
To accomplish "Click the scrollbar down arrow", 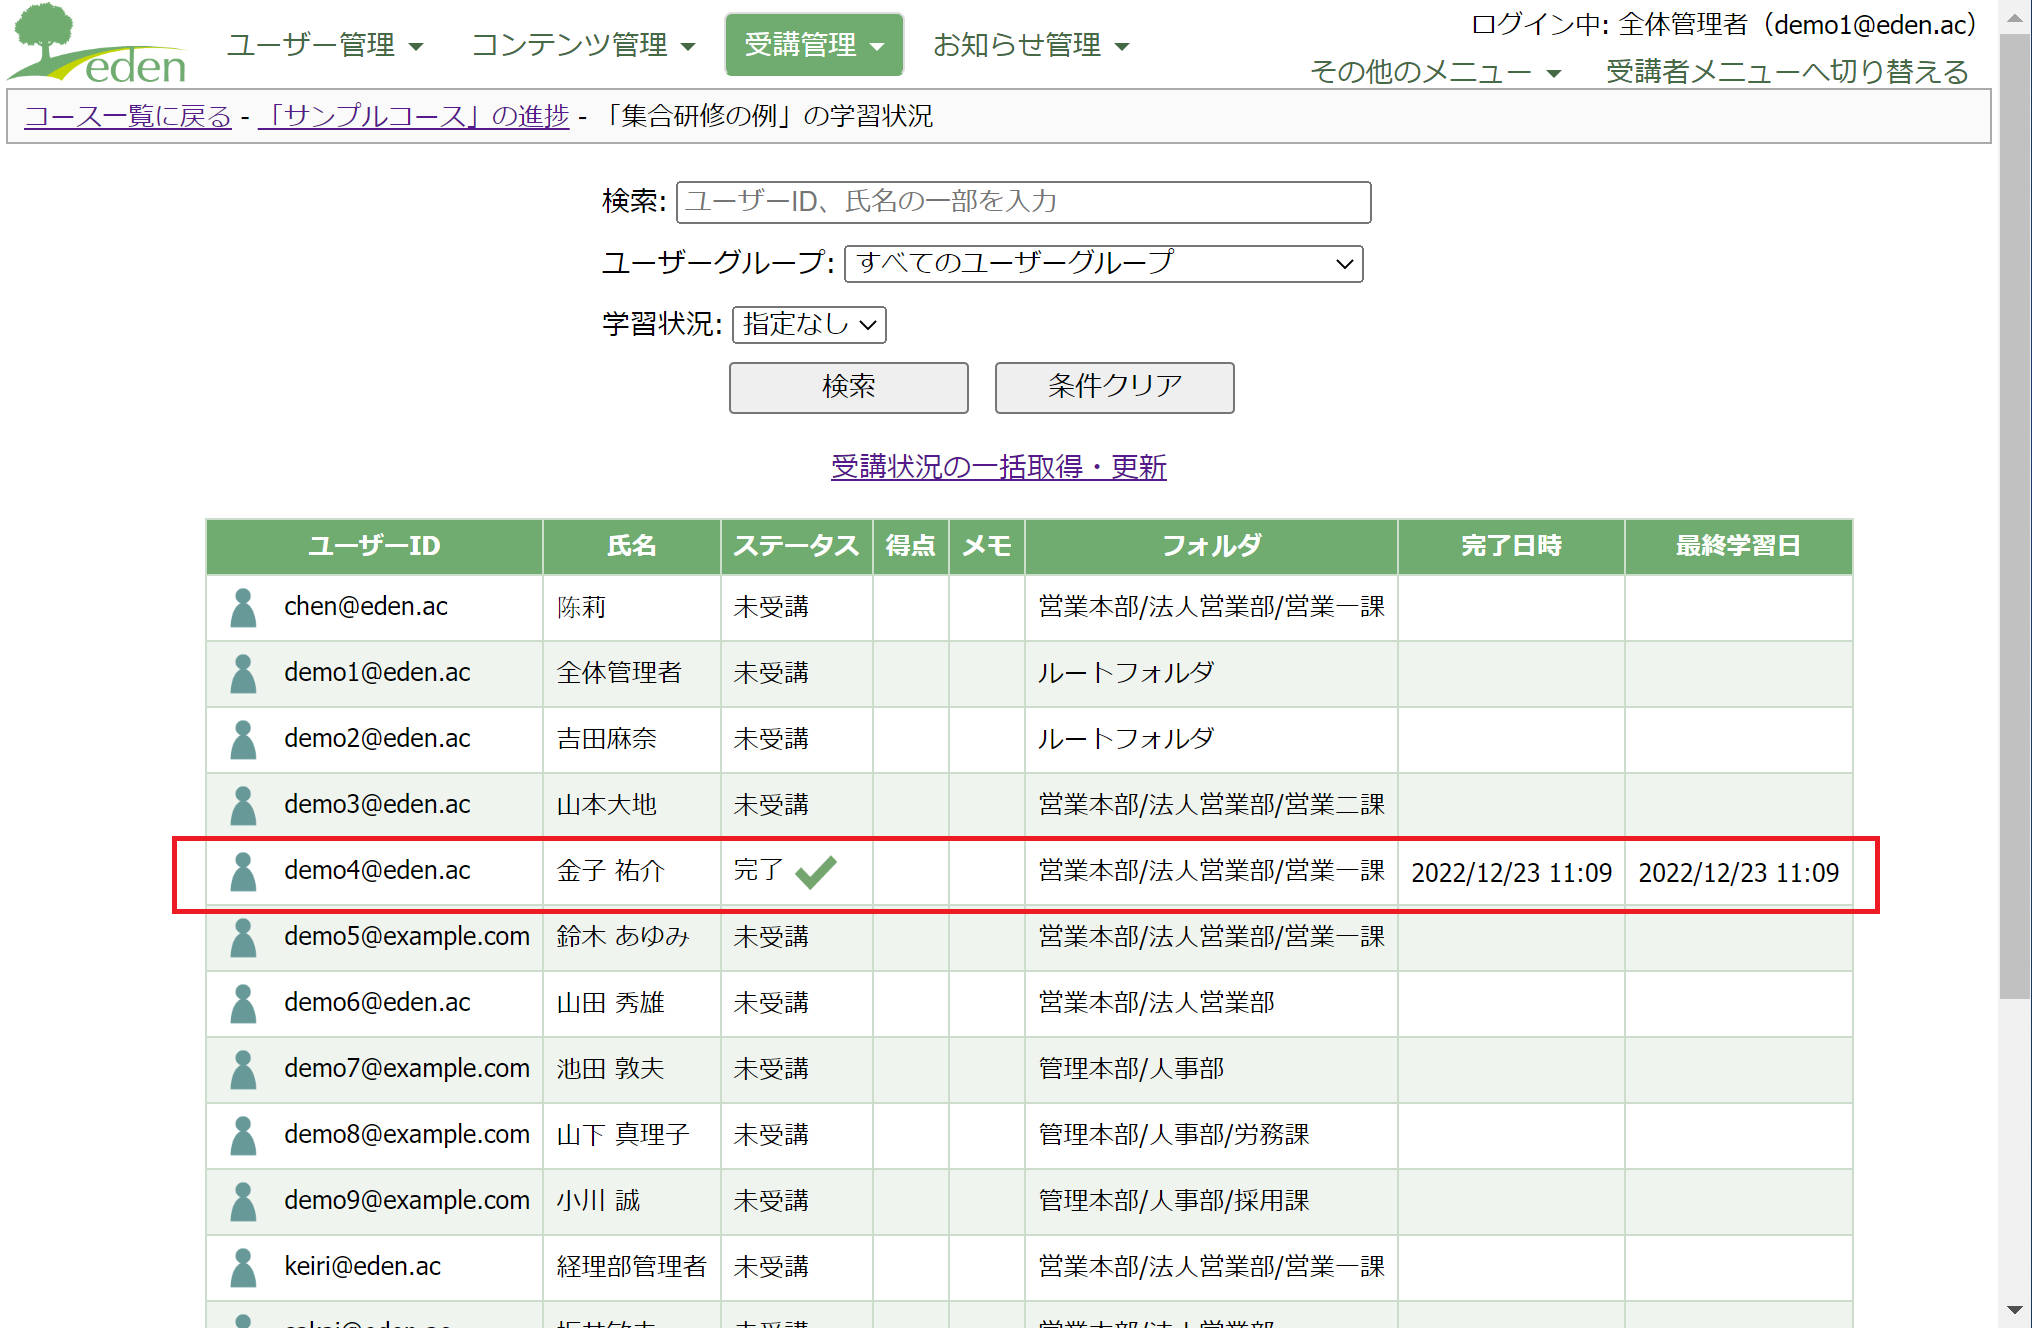I will pyautogui.click(x=2015, y=1310).
